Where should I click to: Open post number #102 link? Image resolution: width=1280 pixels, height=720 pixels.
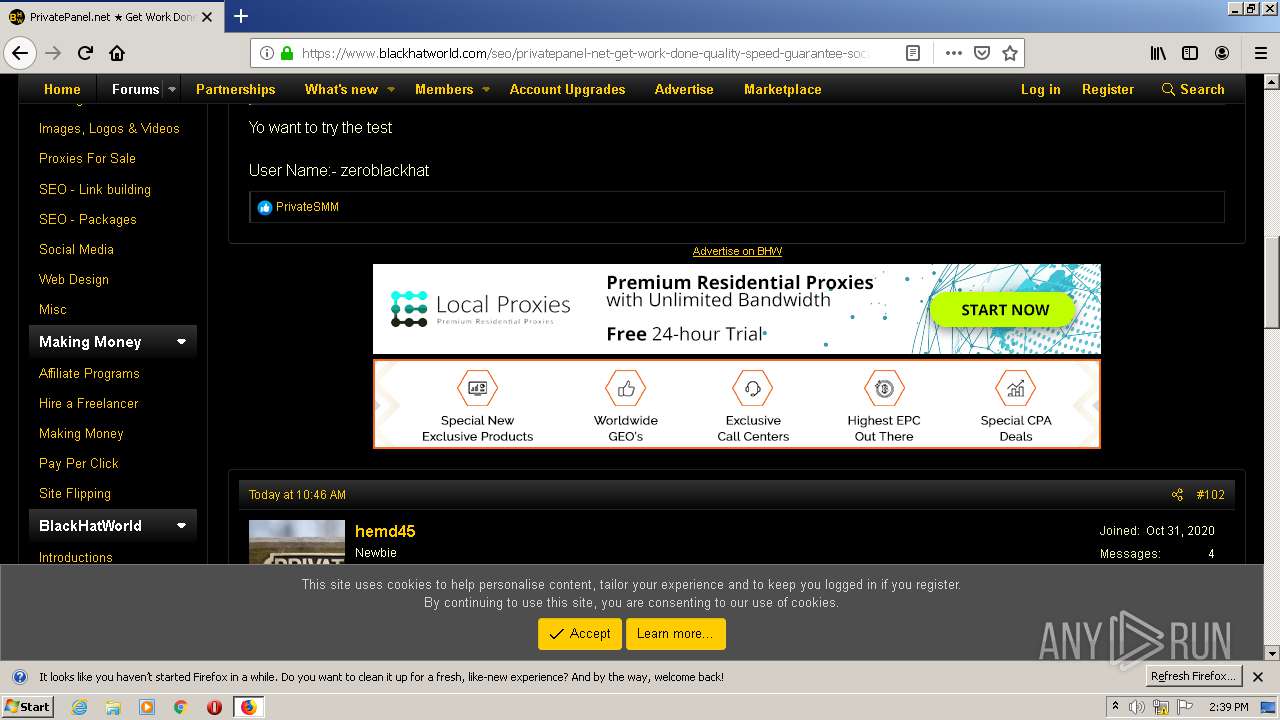[1210, 495]
